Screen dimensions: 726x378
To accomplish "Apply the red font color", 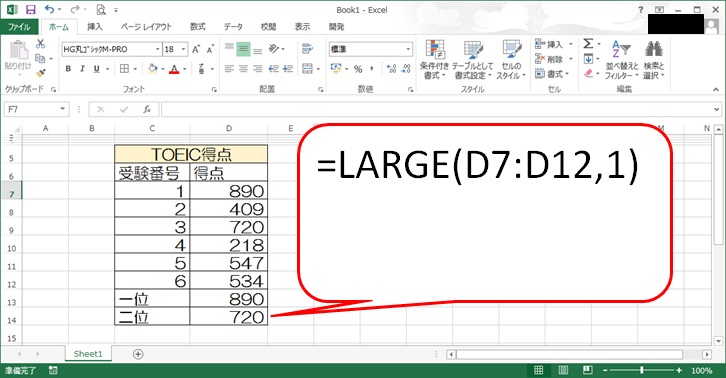I will [x=174, y=69].
